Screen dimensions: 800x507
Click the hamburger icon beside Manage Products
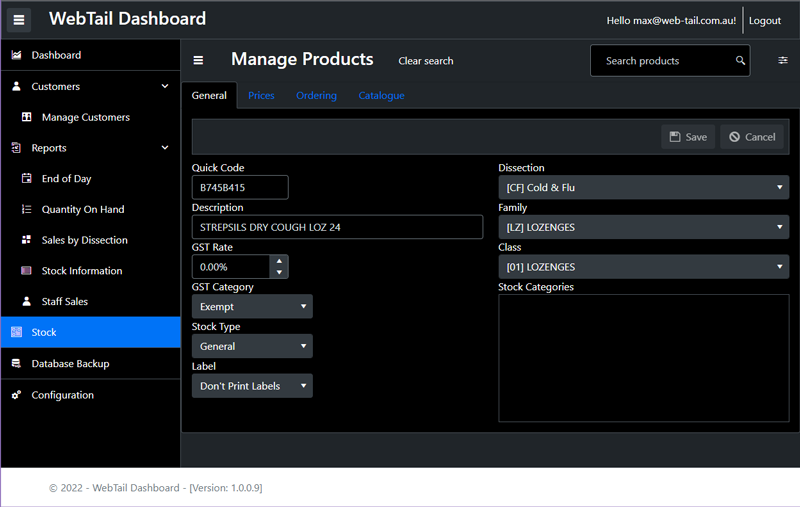[198, 60]
